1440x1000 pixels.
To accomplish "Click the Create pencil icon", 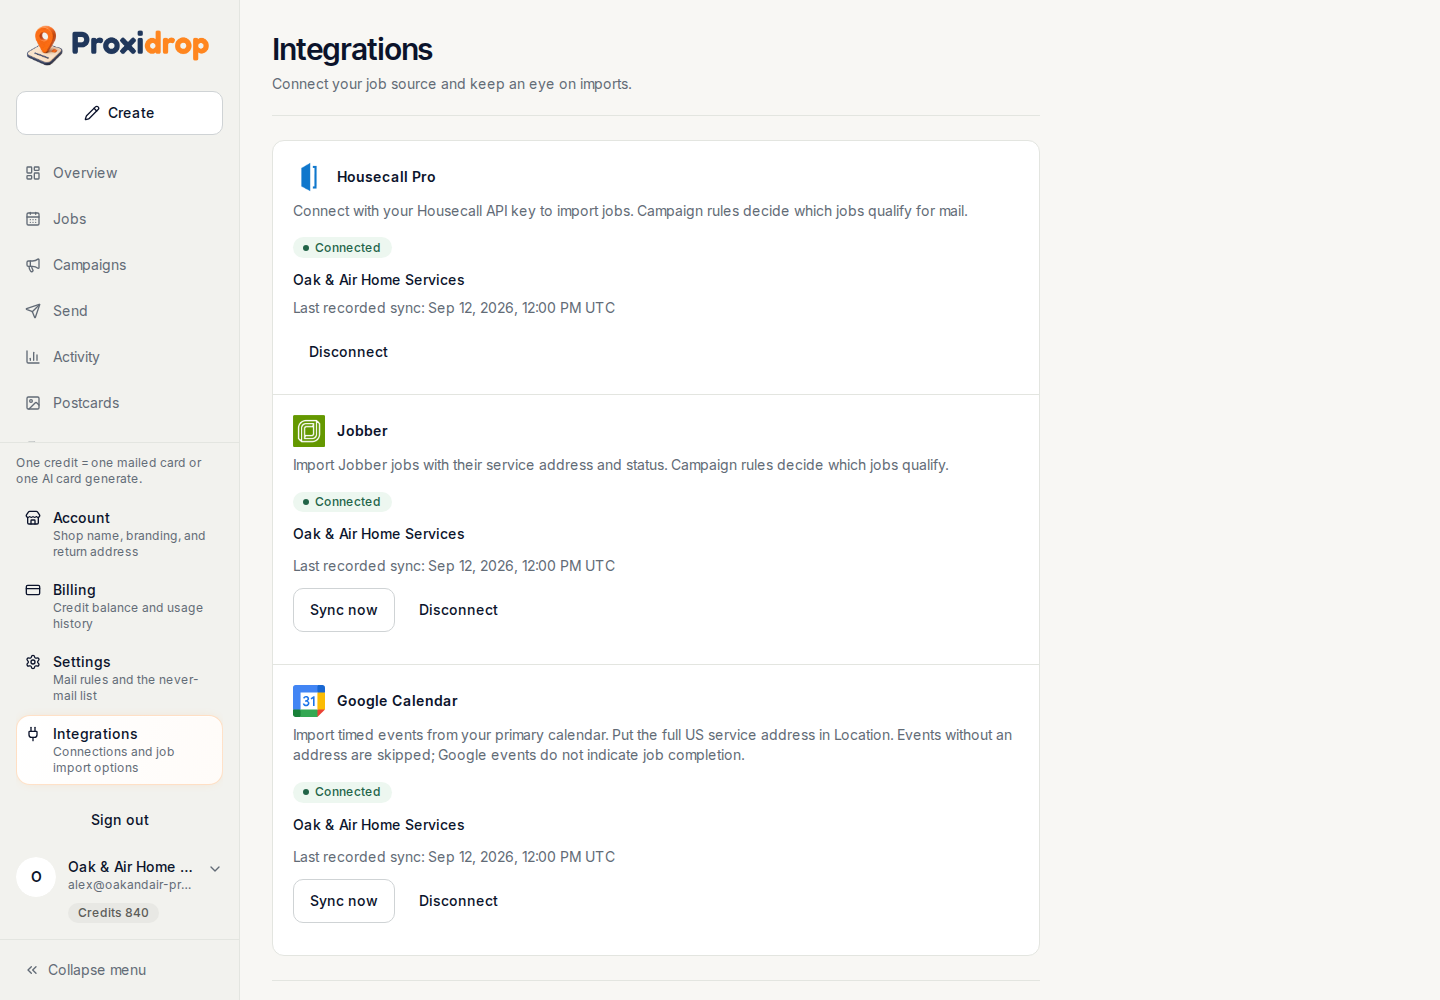I will 92,113.
